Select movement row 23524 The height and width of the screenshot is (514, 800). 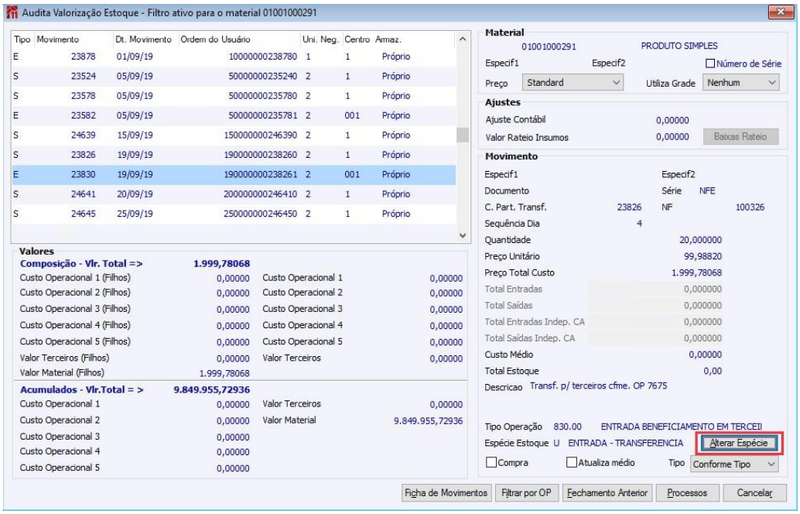tap(234, 76)
